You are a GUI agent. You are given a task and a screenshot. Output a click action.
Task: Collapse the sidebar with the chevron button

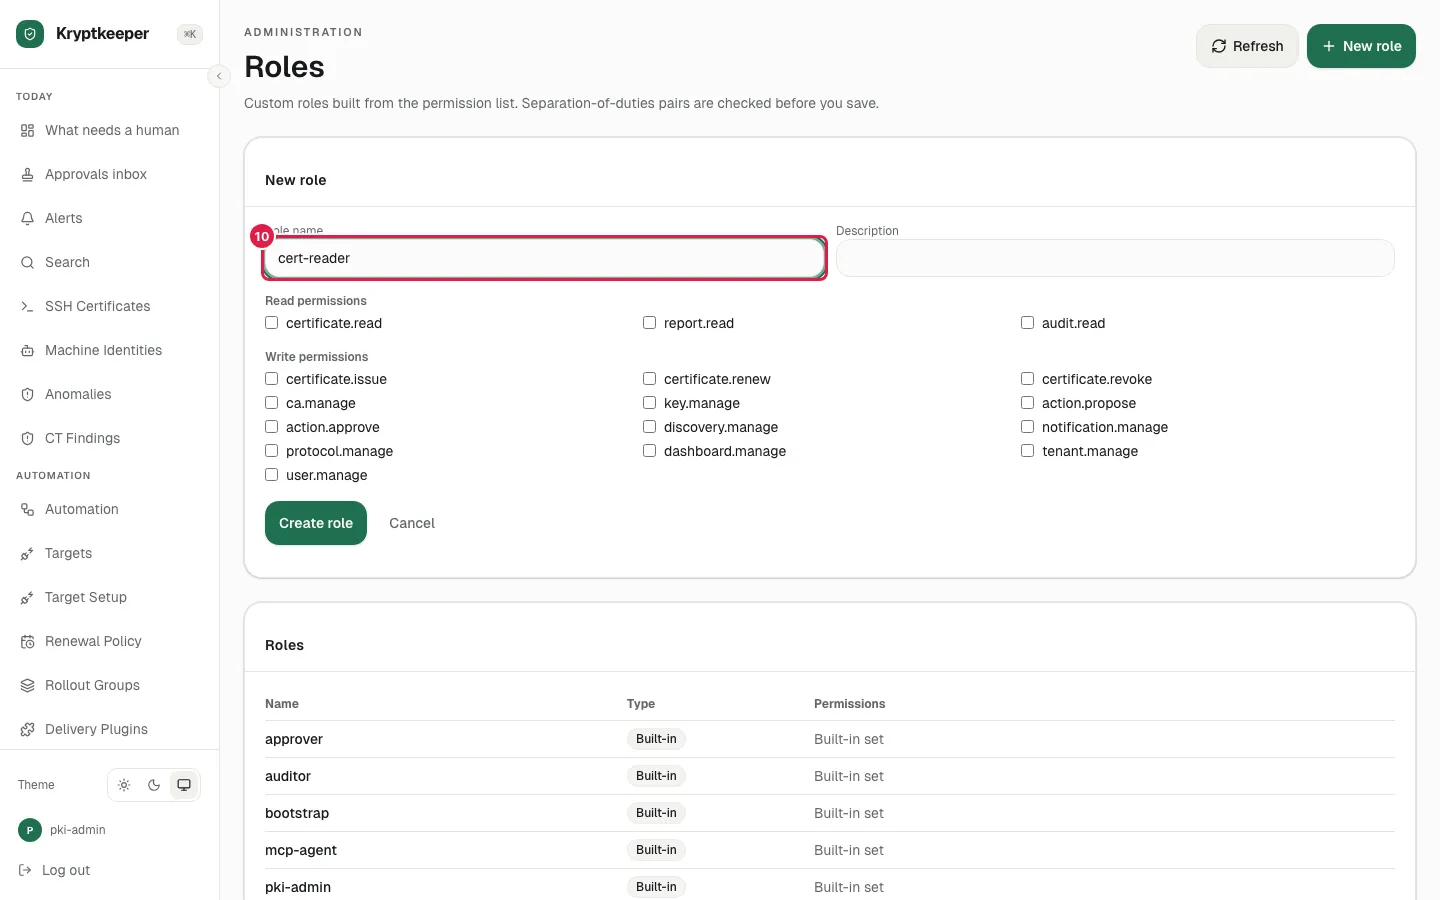pyautogui.click(x=219, y=76)
